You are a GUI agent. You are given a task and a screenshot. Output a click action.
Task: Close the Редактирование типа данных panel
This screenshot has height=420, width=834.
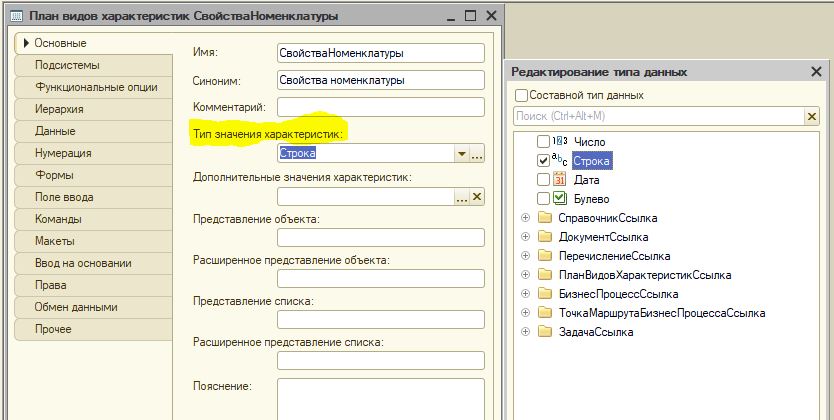point(815,72)
